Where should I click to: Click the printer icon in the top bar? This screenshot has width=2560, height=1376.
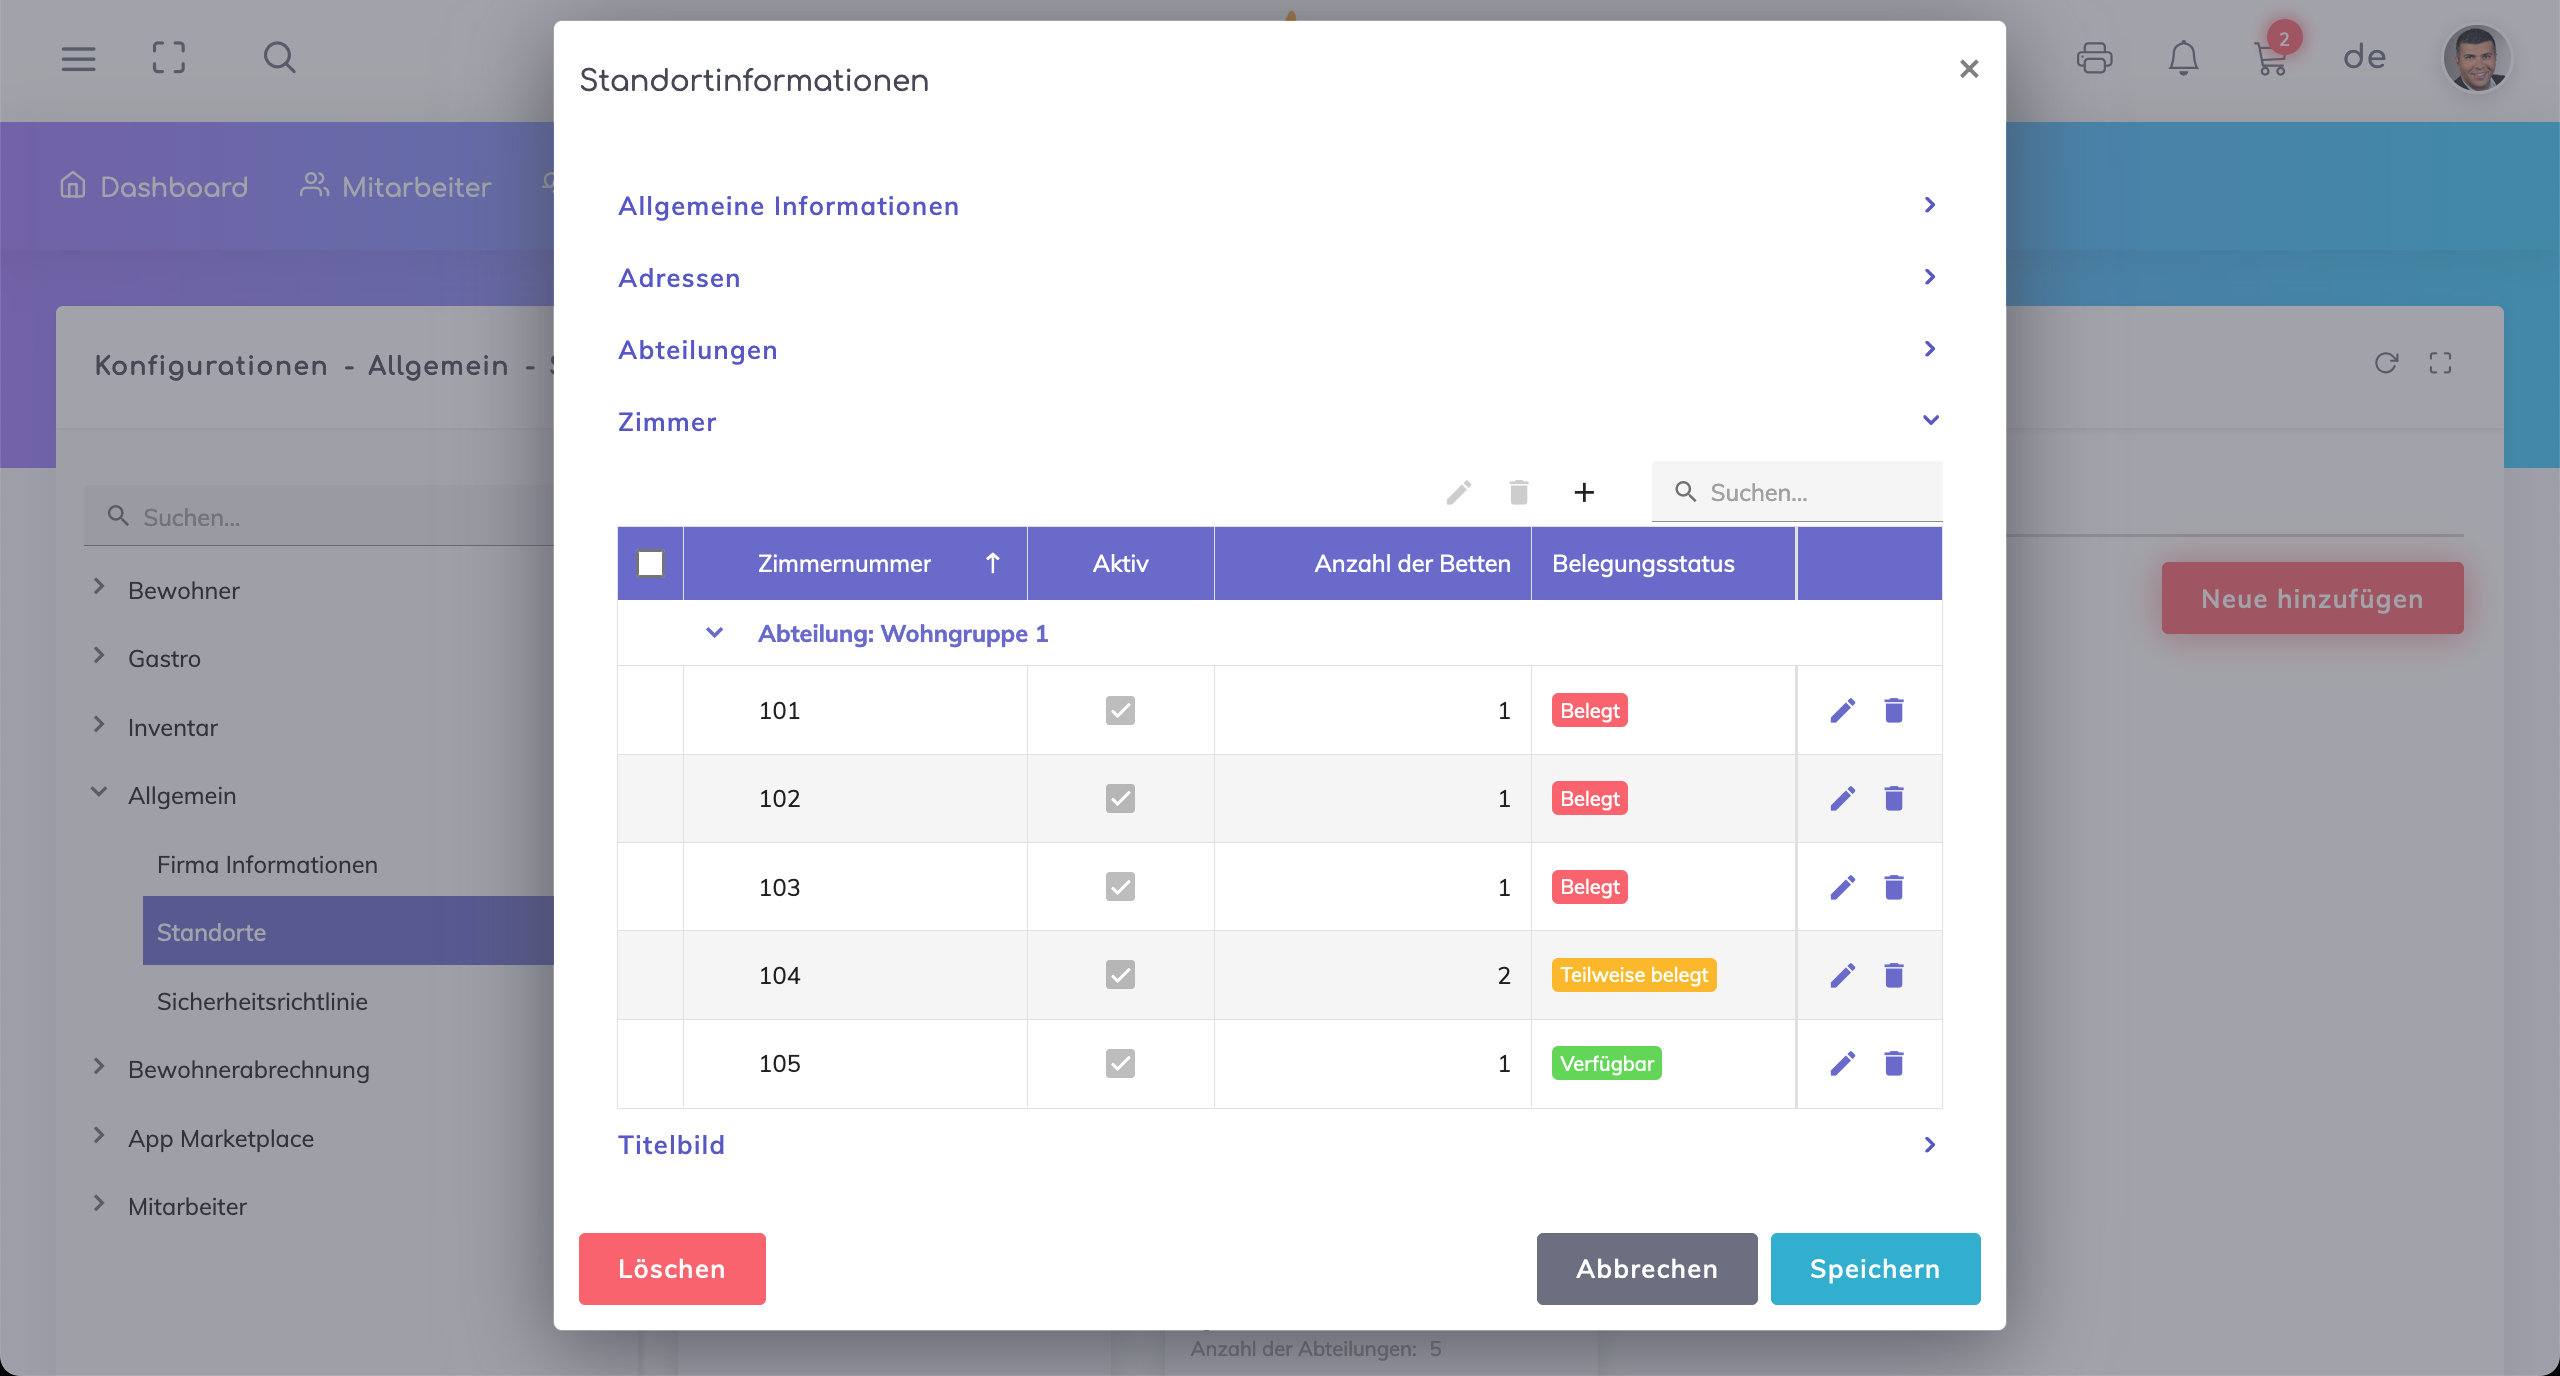(2094, 58)
